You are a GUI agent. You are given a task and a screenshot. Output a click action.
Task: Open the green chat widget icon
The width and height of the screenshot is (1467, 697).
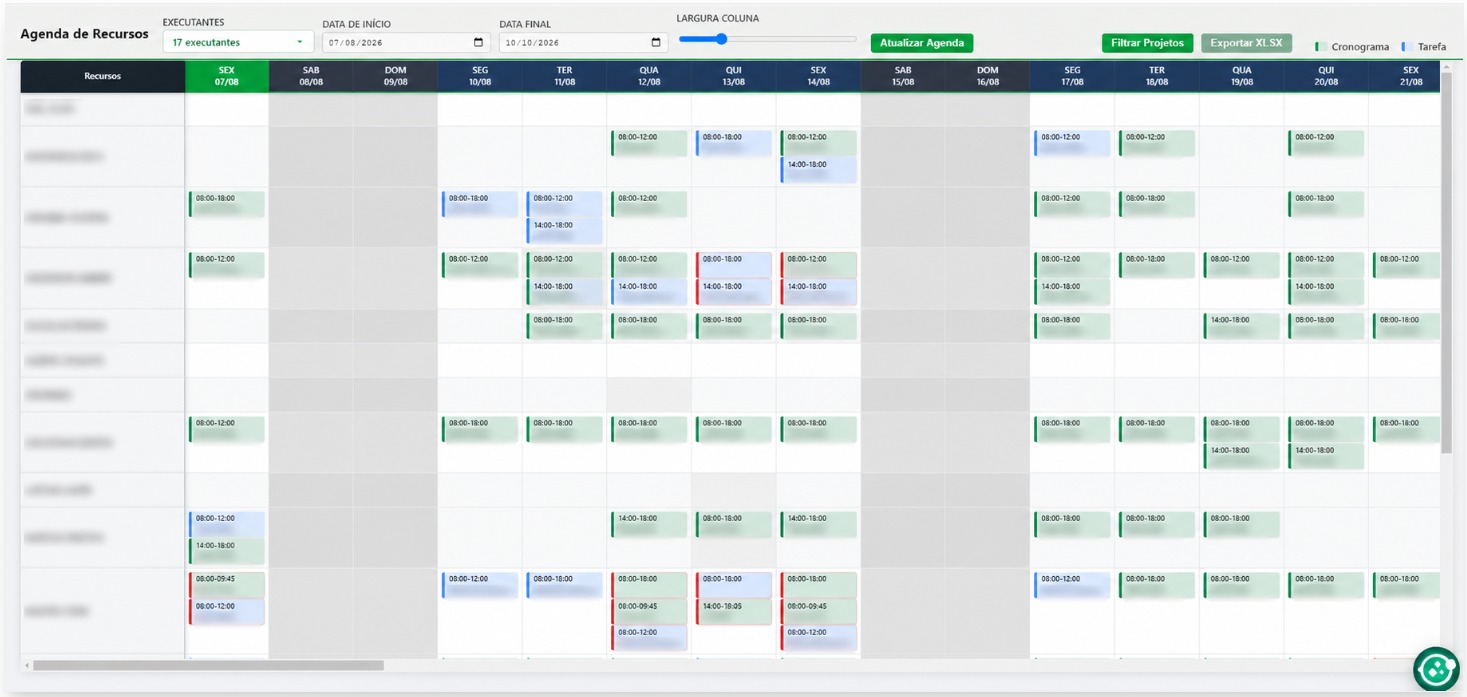[x=1437, y=671]
